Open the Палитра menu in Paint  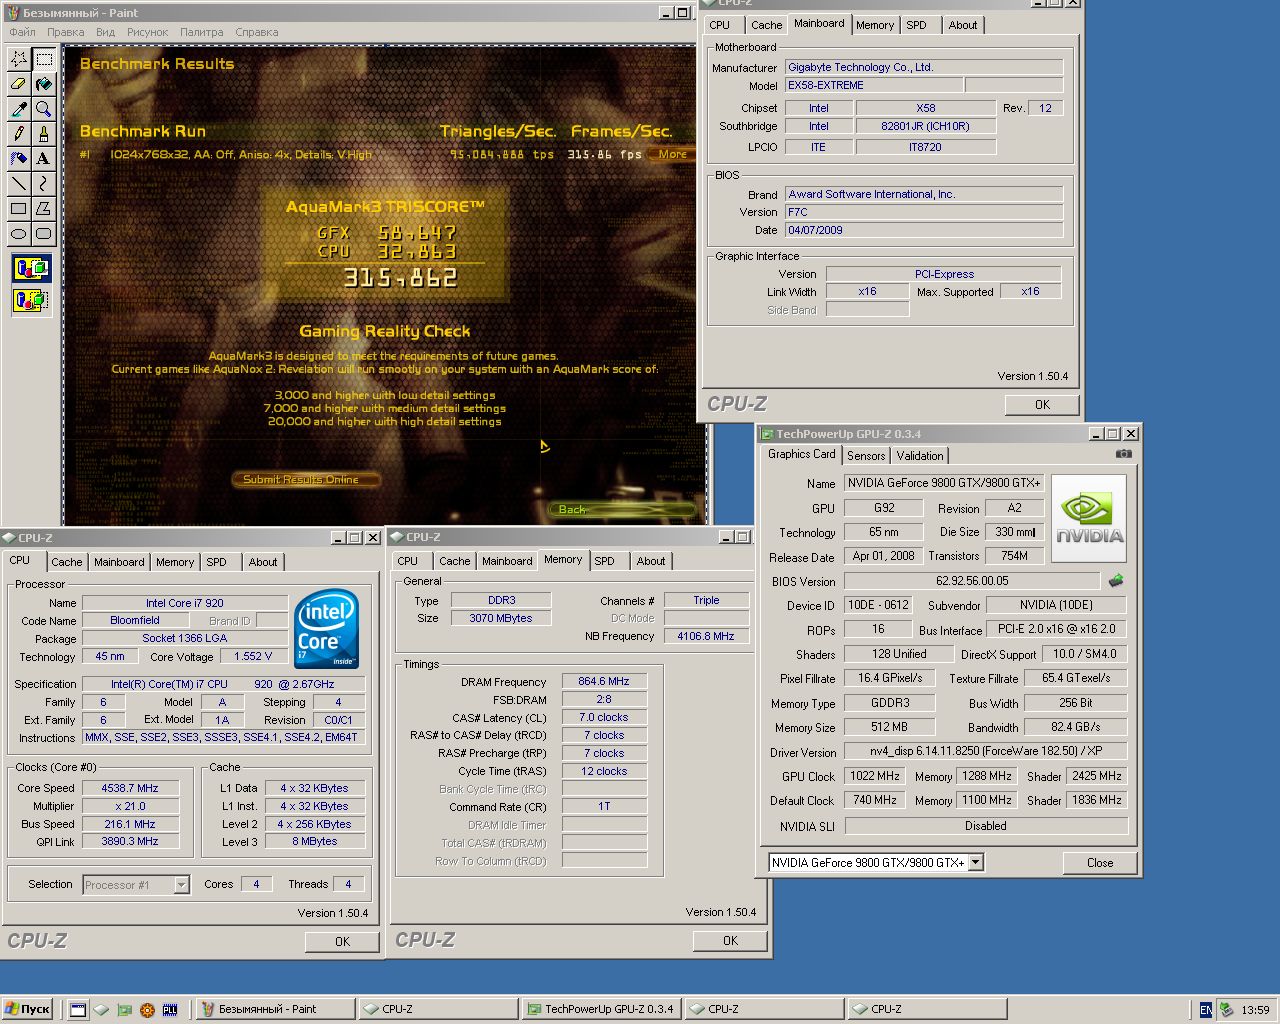click(202, 32)
